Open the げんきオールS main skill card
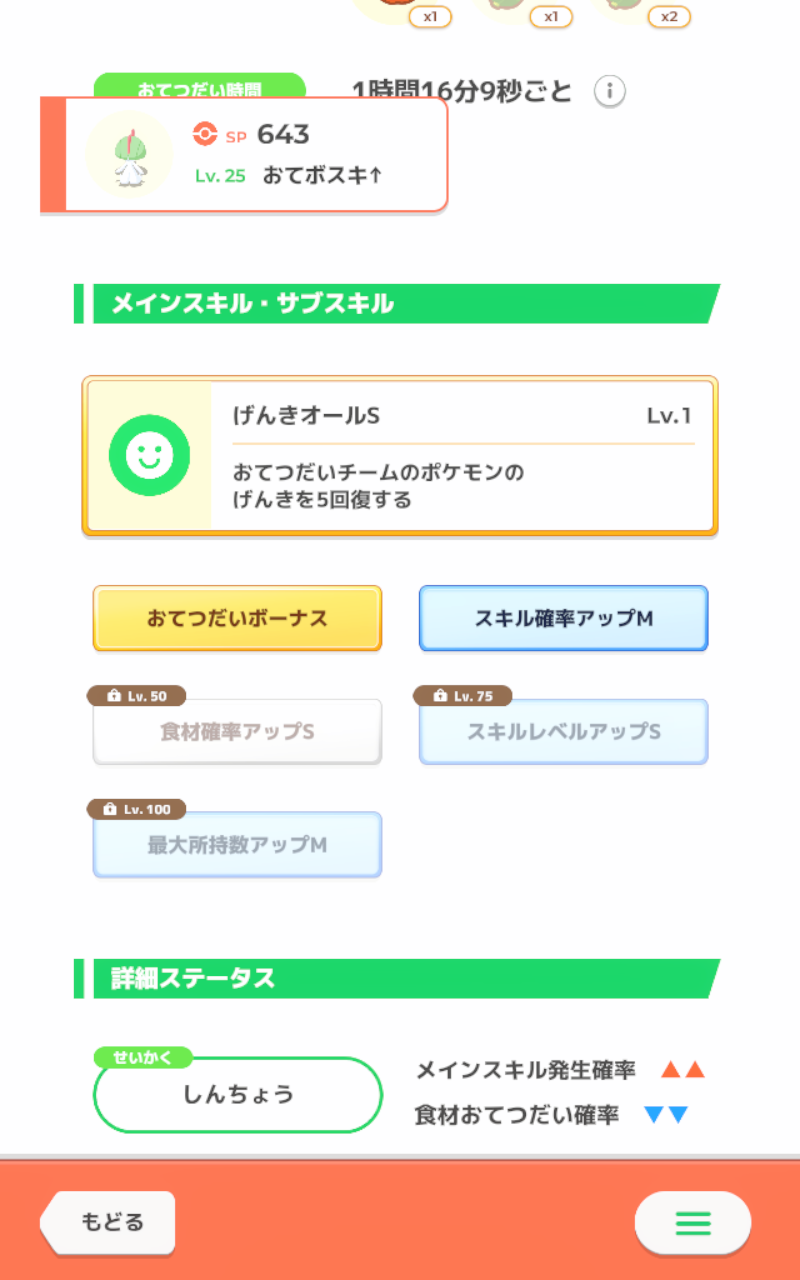The width and height of the screenshot is (800, 1280). pos(400,456)
